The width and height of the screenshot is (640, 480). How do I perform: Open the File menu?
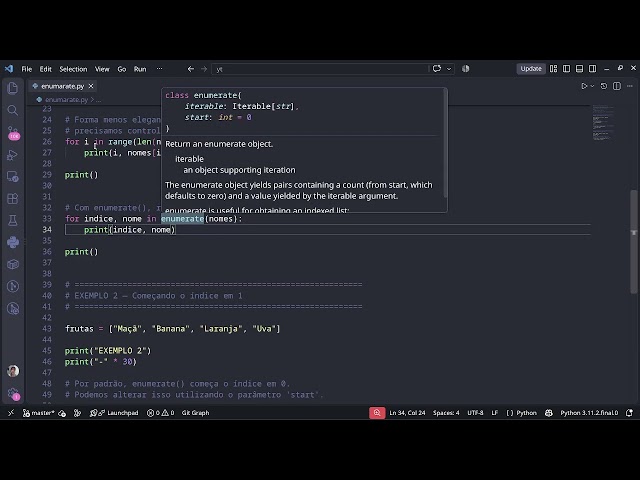pos(27,69)
